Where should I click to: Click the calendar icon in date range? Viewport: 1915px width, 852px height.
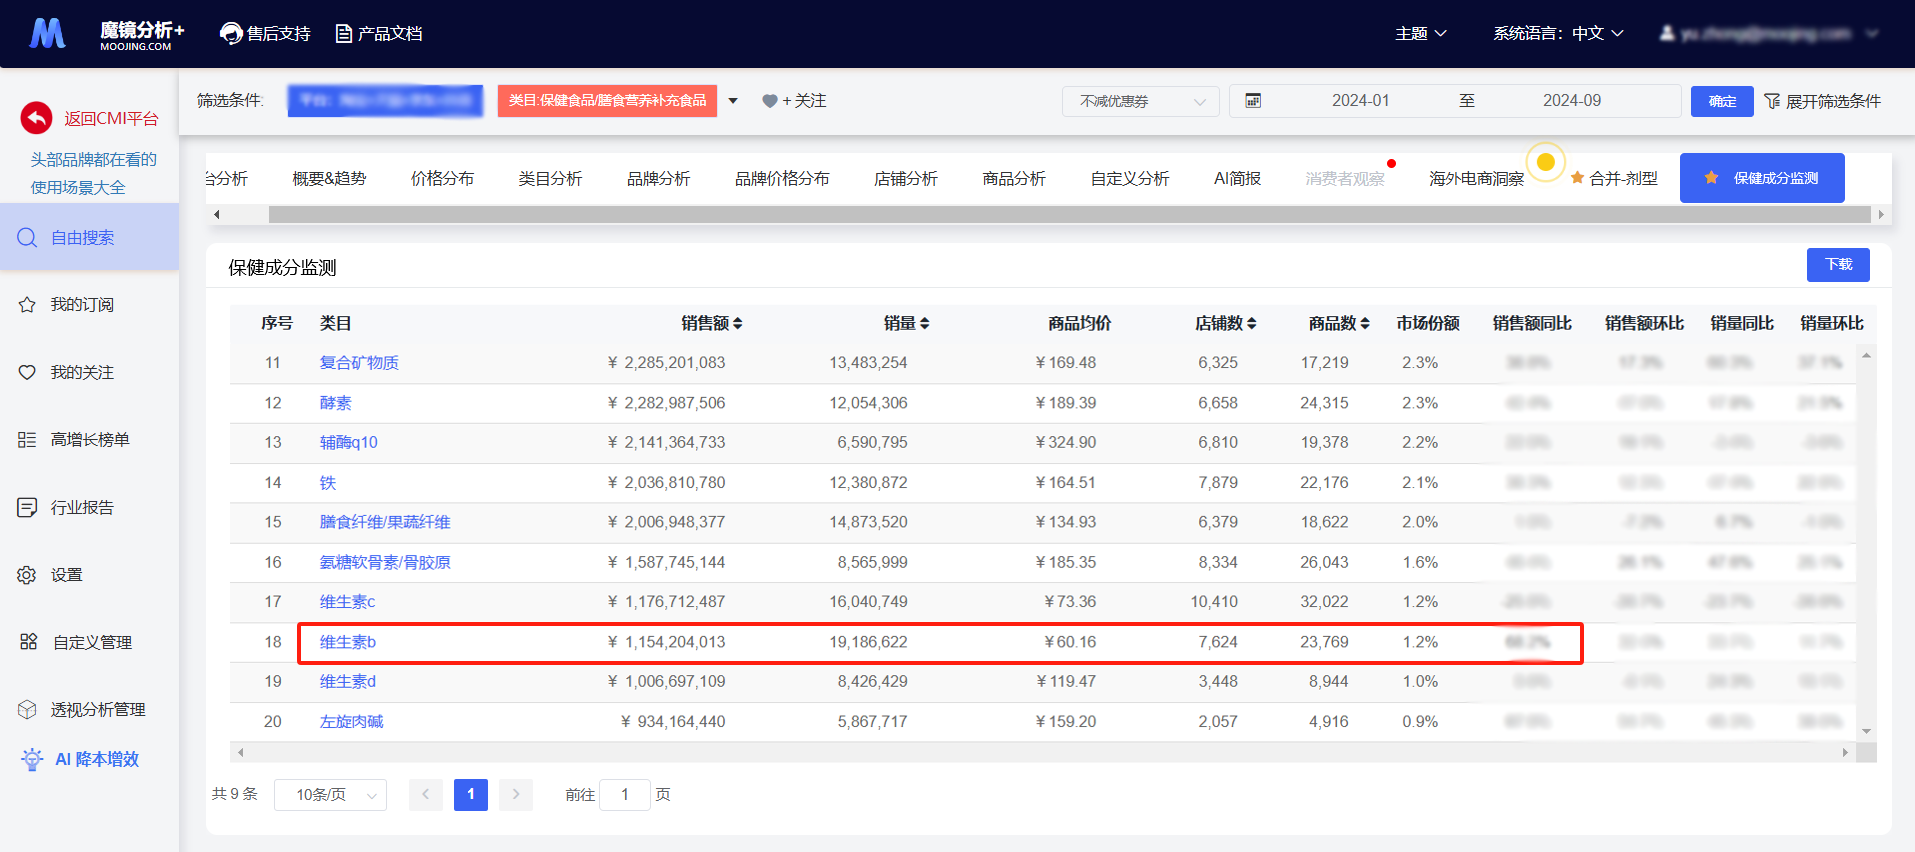coord(1253,100)
